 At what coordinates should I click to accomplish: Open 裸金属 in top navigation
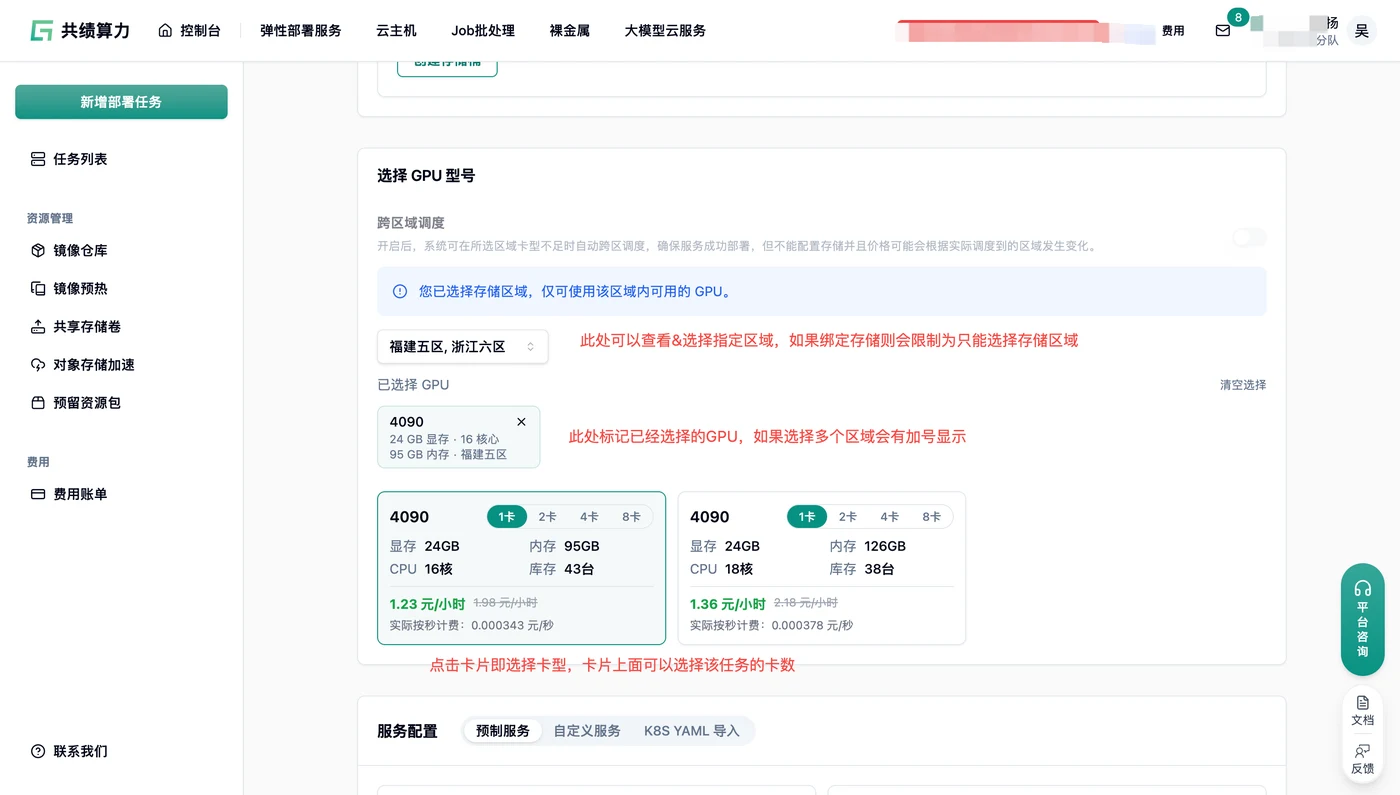coord(570,31)
